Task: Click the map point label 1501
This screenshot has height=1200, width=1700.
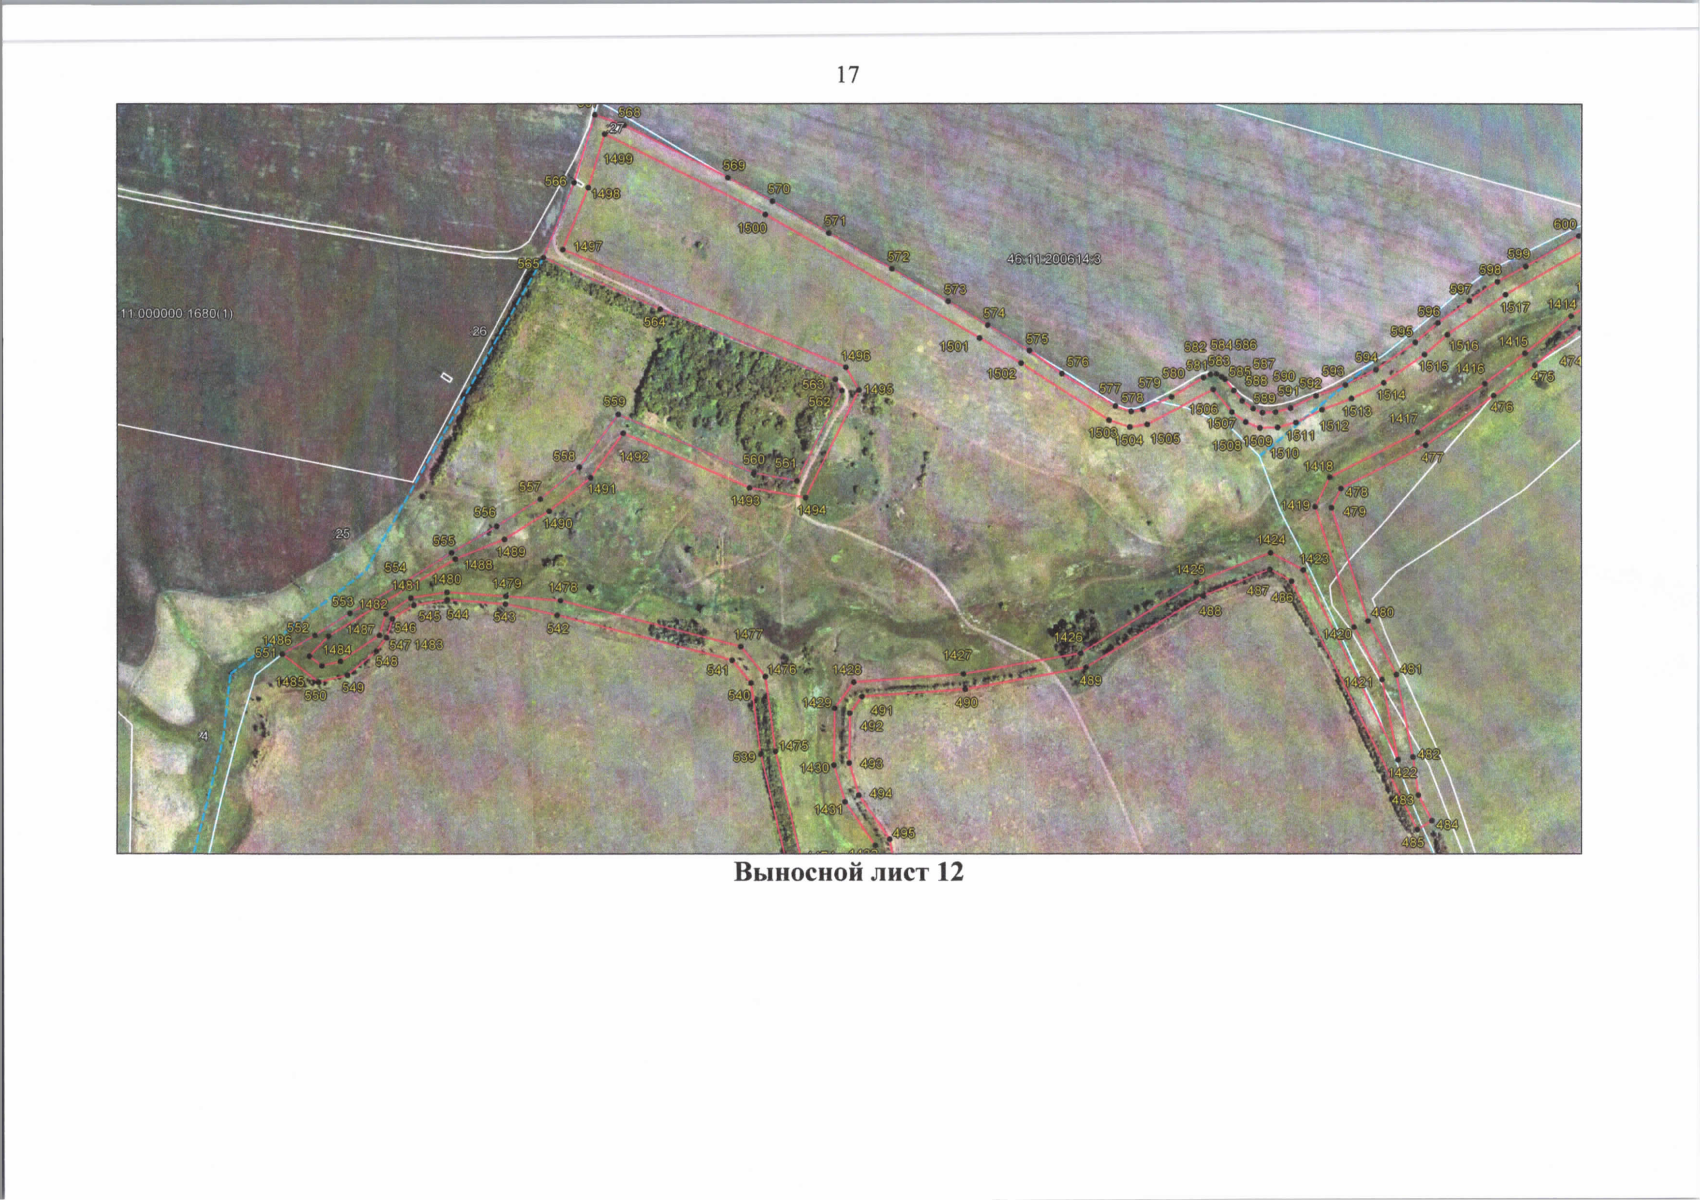Action: [x=955, y=346]
